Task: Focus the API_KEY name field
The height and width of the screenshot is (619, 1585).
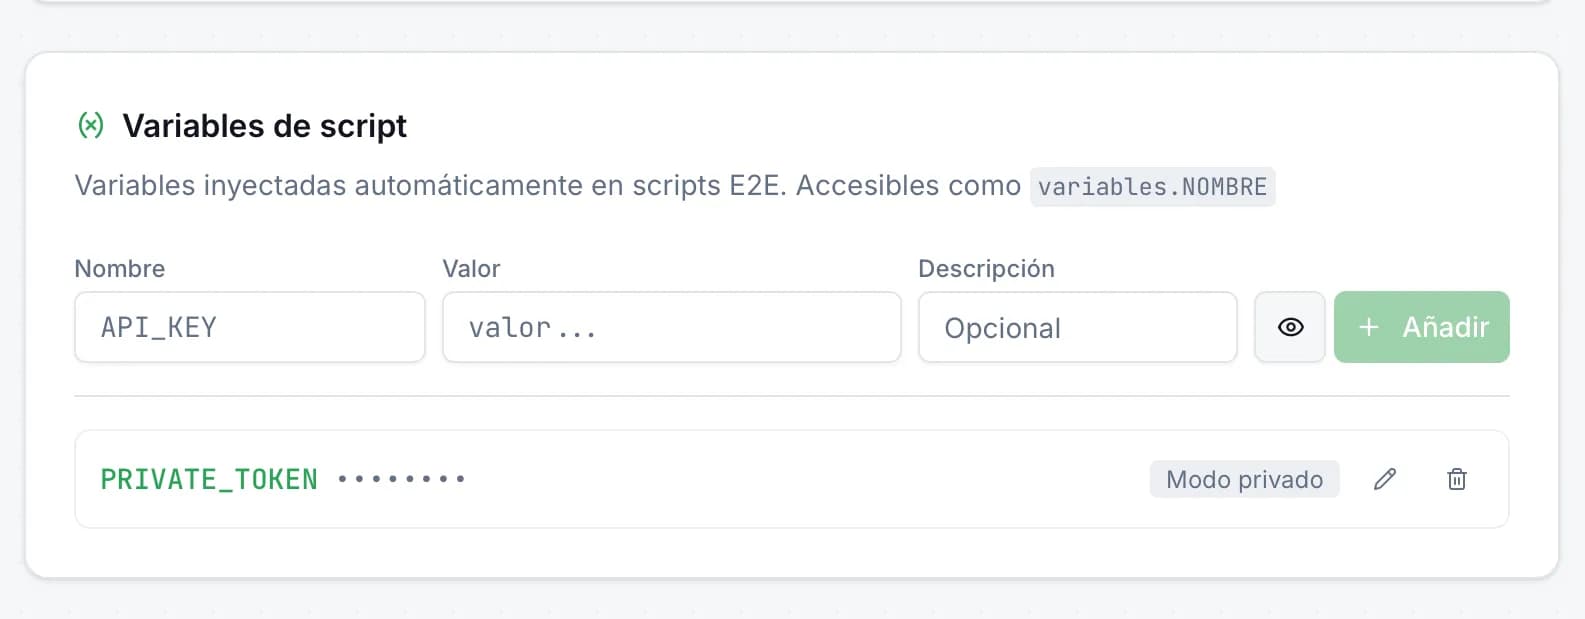Action: tap(249, 327)
